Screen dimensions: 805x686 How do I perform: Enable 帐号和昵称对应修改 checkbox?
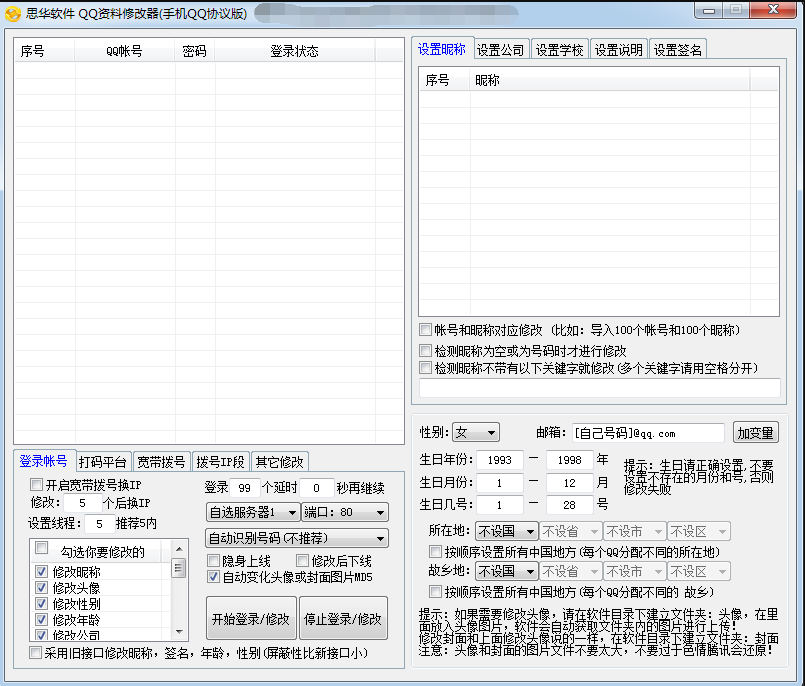point(425,330)
